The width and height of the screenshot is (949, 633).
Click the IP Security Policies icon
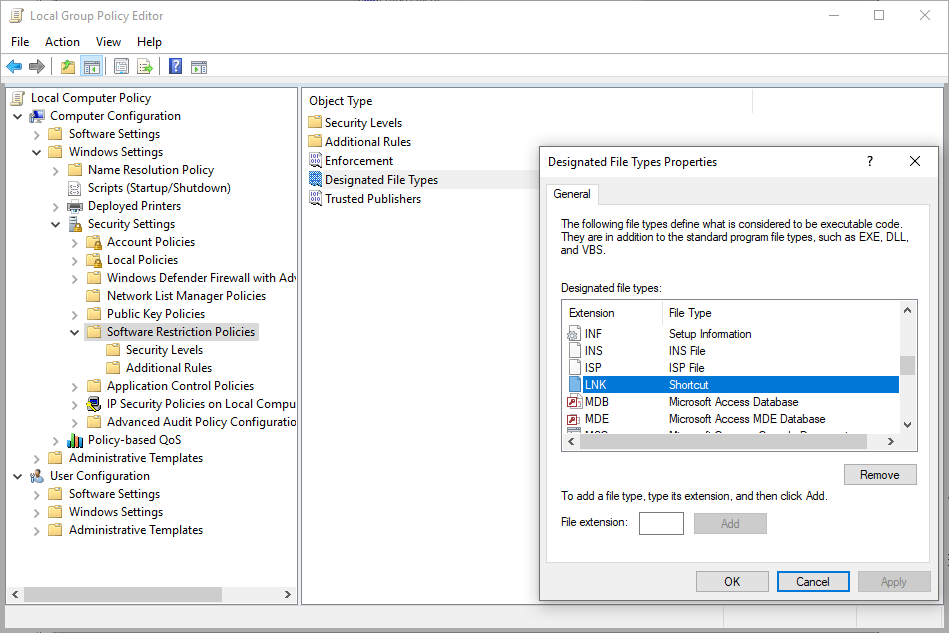[94, 404]
